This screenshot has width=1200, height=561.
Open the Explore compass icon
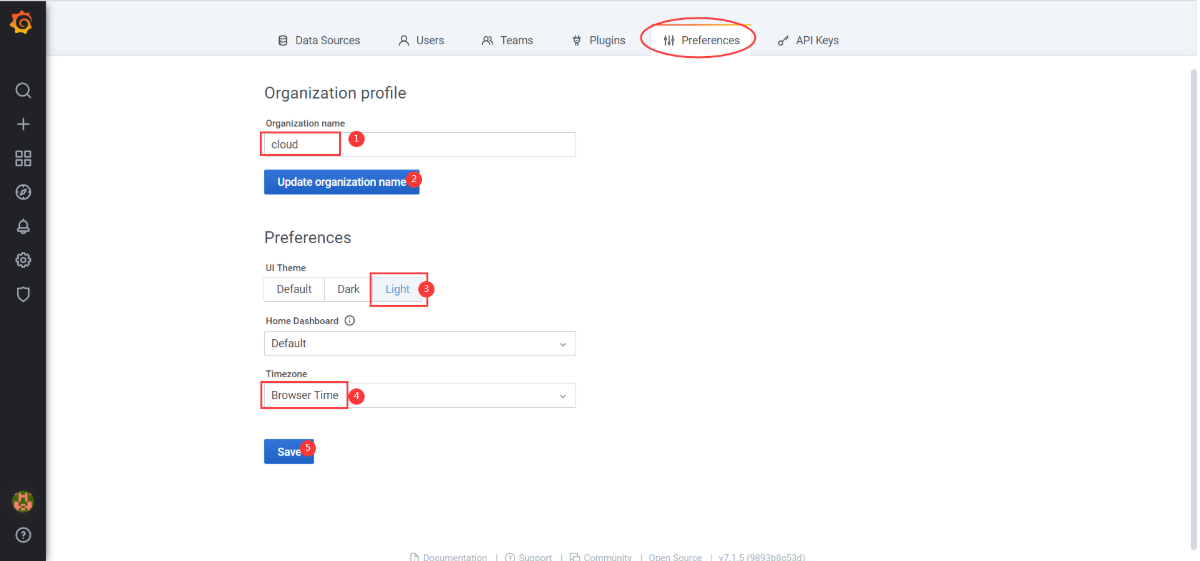pyautogui.click(x=23, y=192)
